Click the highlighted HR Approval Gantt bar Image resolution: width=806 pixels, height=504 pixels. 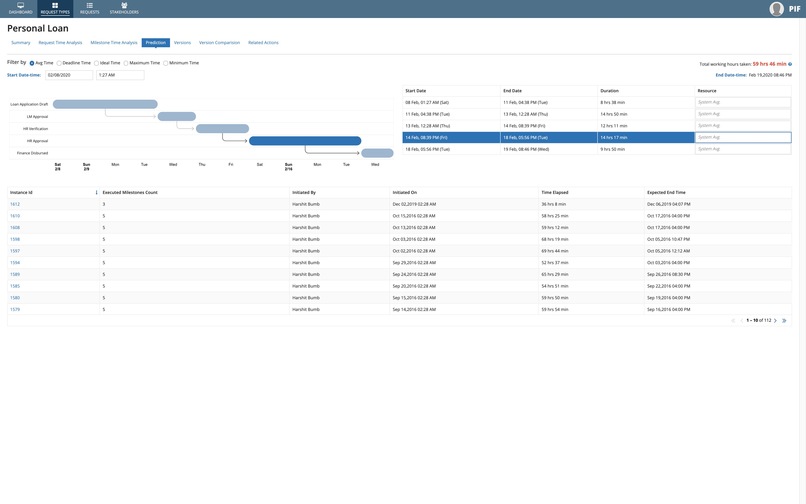(305, 141)
